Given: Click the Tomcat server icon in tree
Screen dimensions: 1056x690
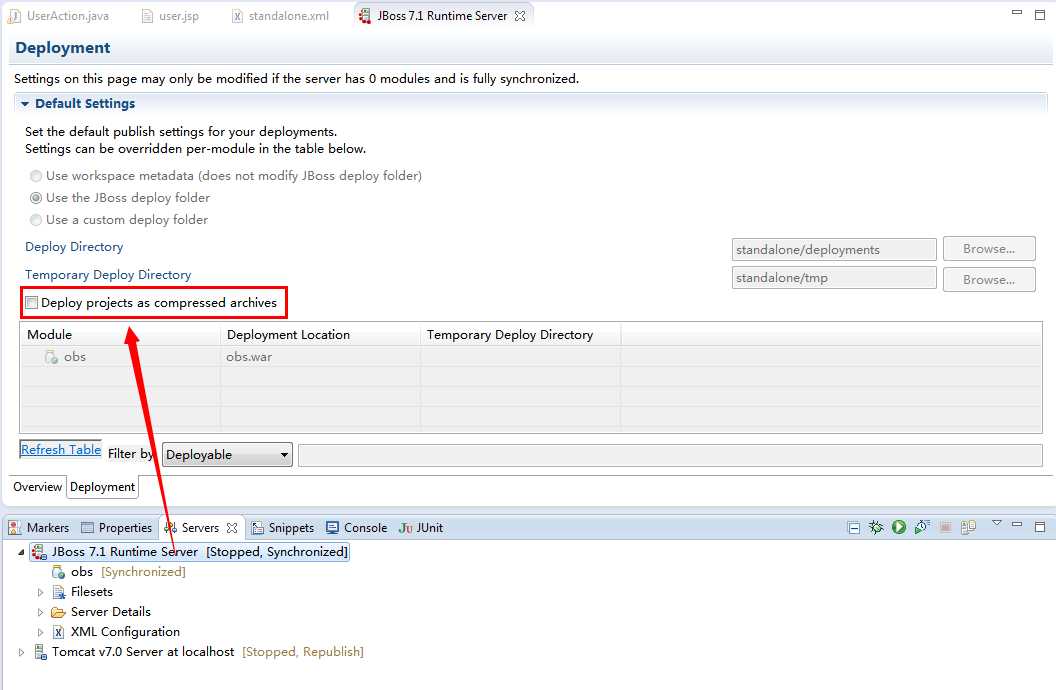Looking at the screenshot, I should pos(40,652).
